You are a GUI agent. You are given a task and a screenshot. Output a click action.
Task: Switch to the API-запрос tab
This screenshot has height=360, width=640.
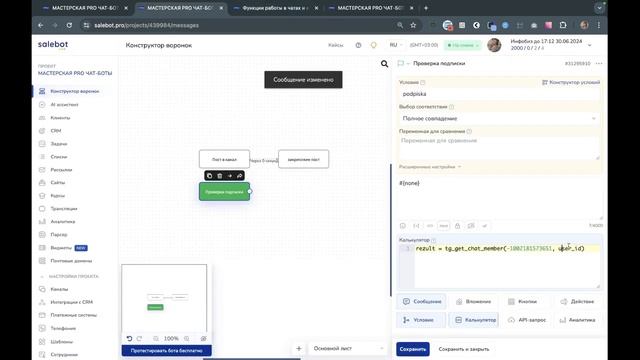point(527,320)
